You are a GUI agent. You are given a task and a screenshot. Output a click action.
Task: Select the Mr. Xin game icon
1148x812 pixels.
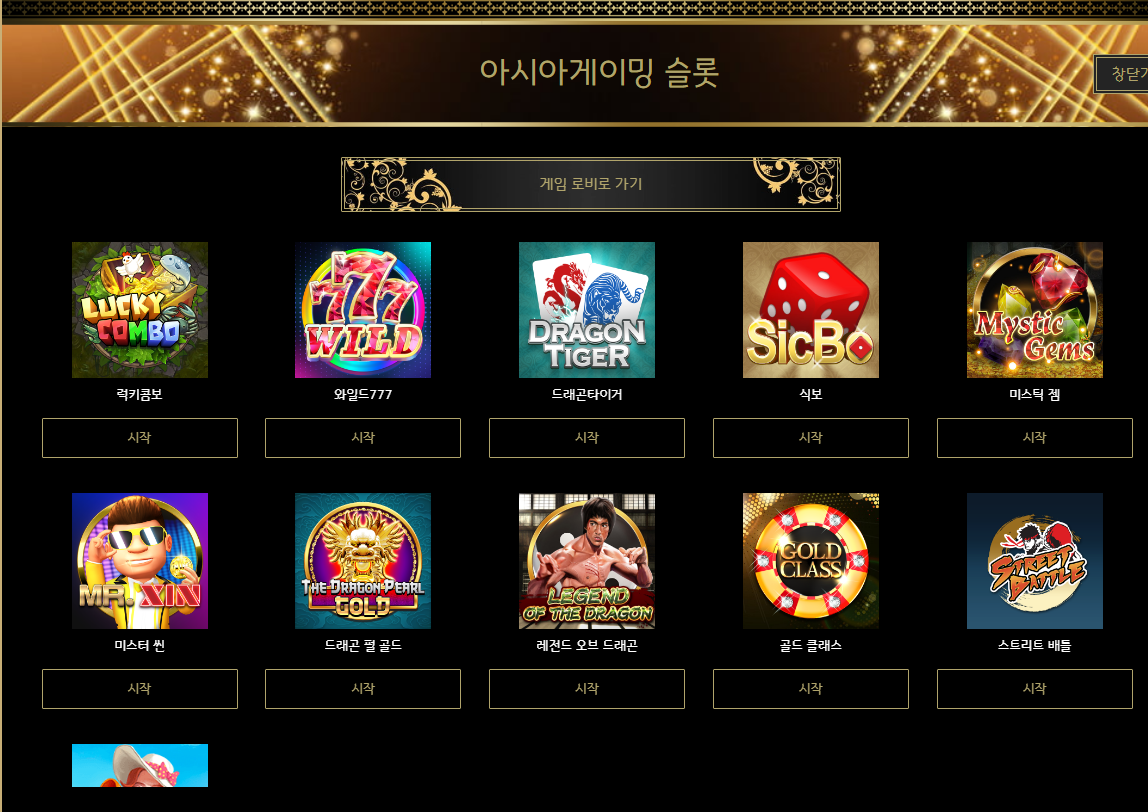140,561
